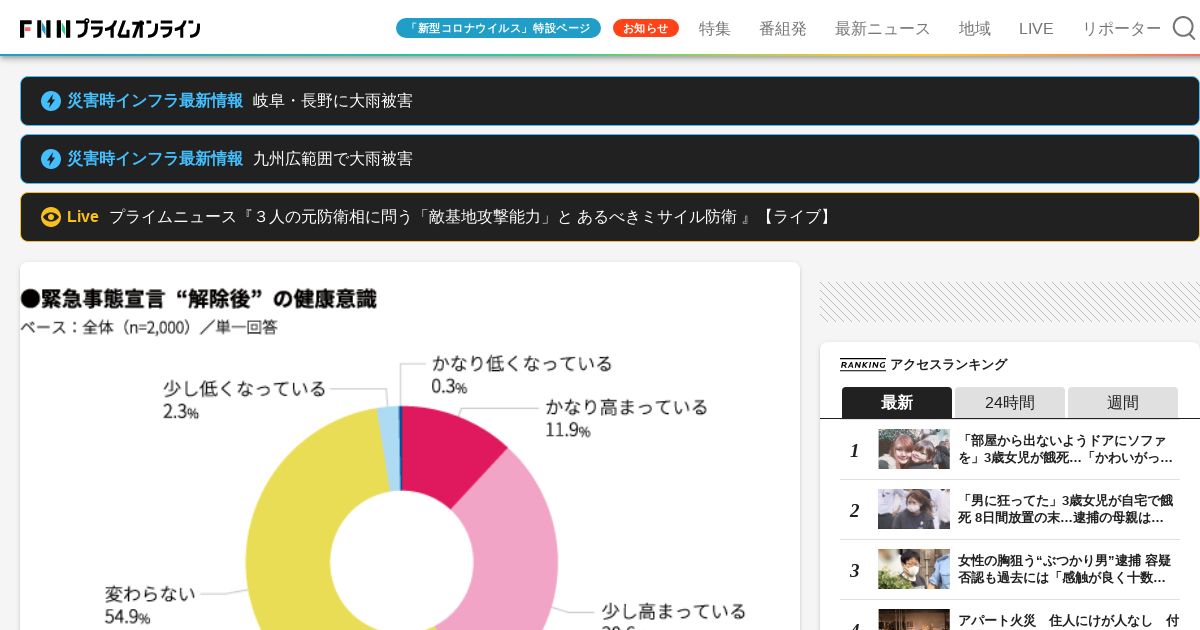
Task: Click the 少し低くなっている 2.3% label
Action: pos(245,399)
